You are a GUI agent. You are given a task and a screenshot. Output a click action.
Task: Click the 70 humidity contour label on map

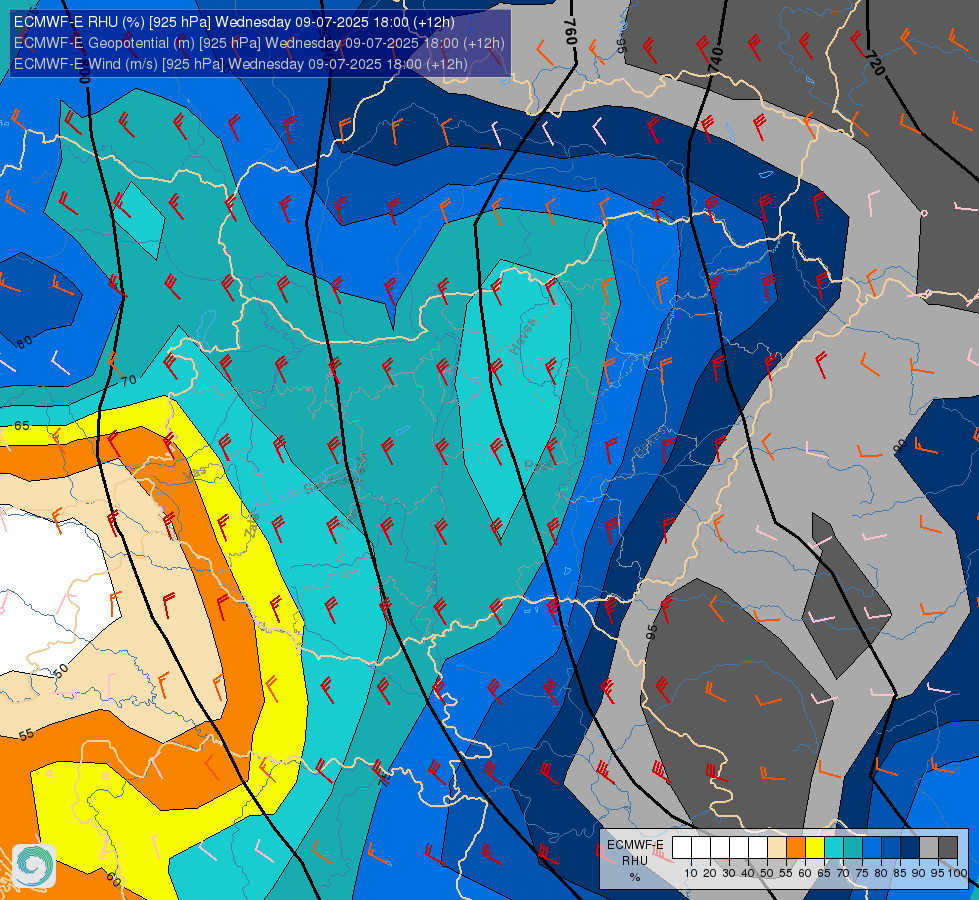129,380
